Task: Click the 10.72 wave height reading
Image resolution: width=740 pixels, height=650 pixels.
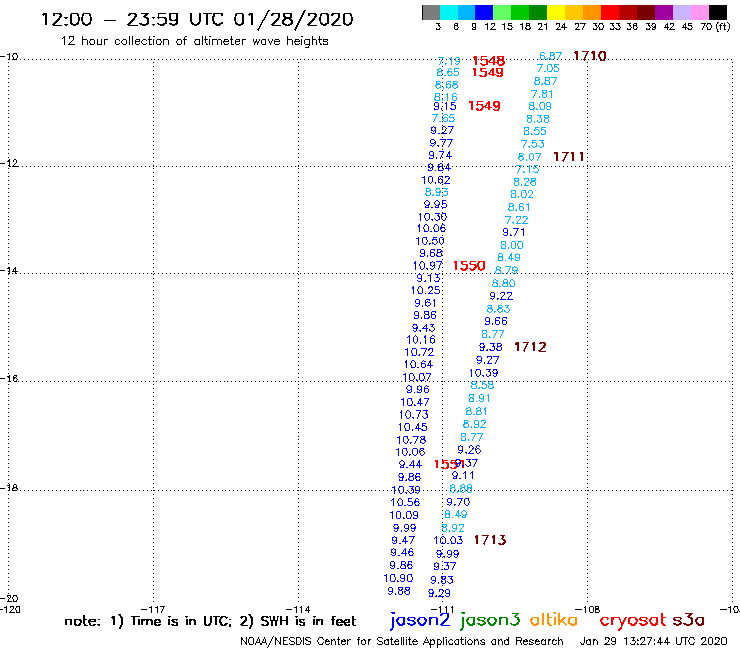Action: pyautogui.click(x=419, y=352)
